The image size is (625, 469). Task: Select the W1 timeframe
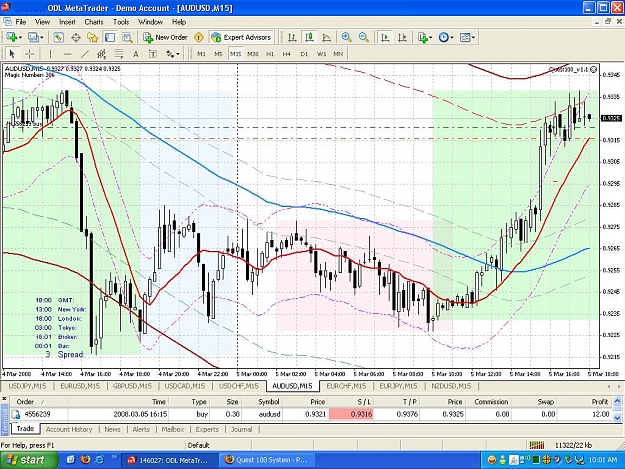click(322, 54)
